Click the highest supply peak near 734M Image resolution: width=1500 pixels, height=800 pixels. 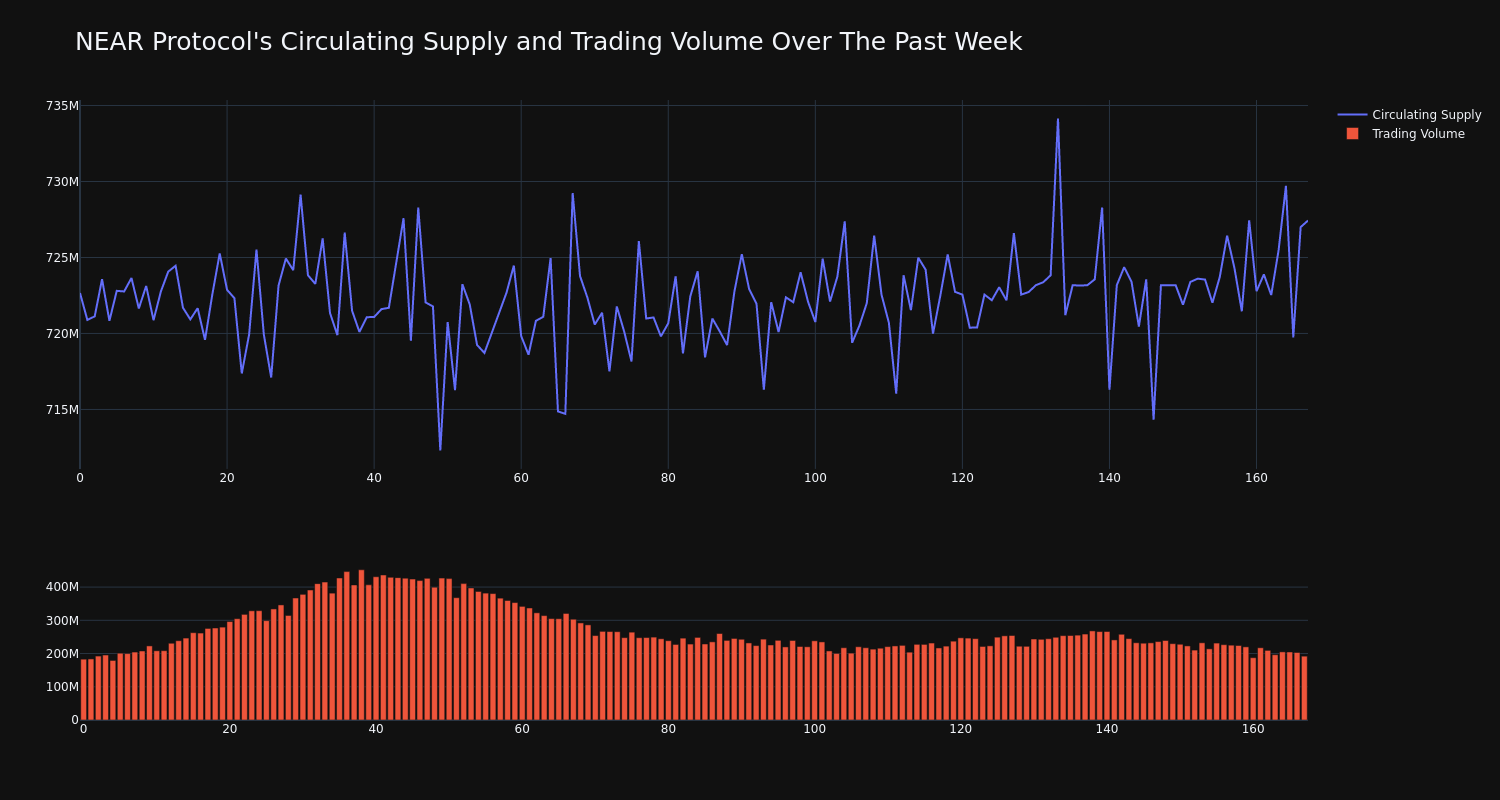pos(1058,119)
